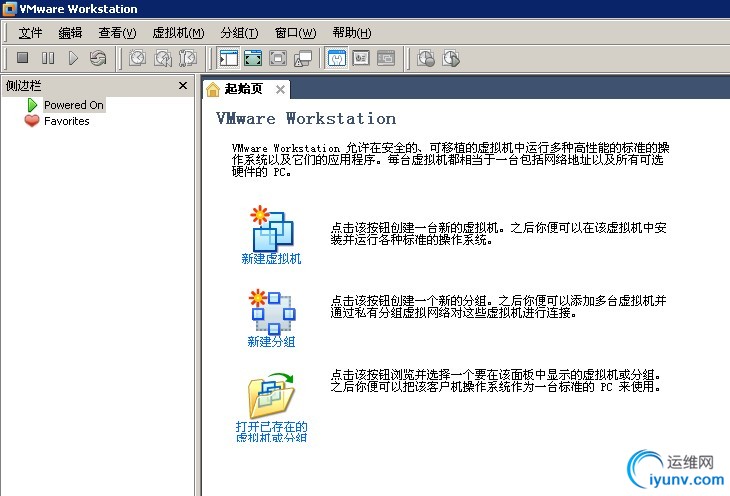Viewport: 730px width, 496px height.
Task: Click the 侧边栏 panel title
Action: pos(23,86)
